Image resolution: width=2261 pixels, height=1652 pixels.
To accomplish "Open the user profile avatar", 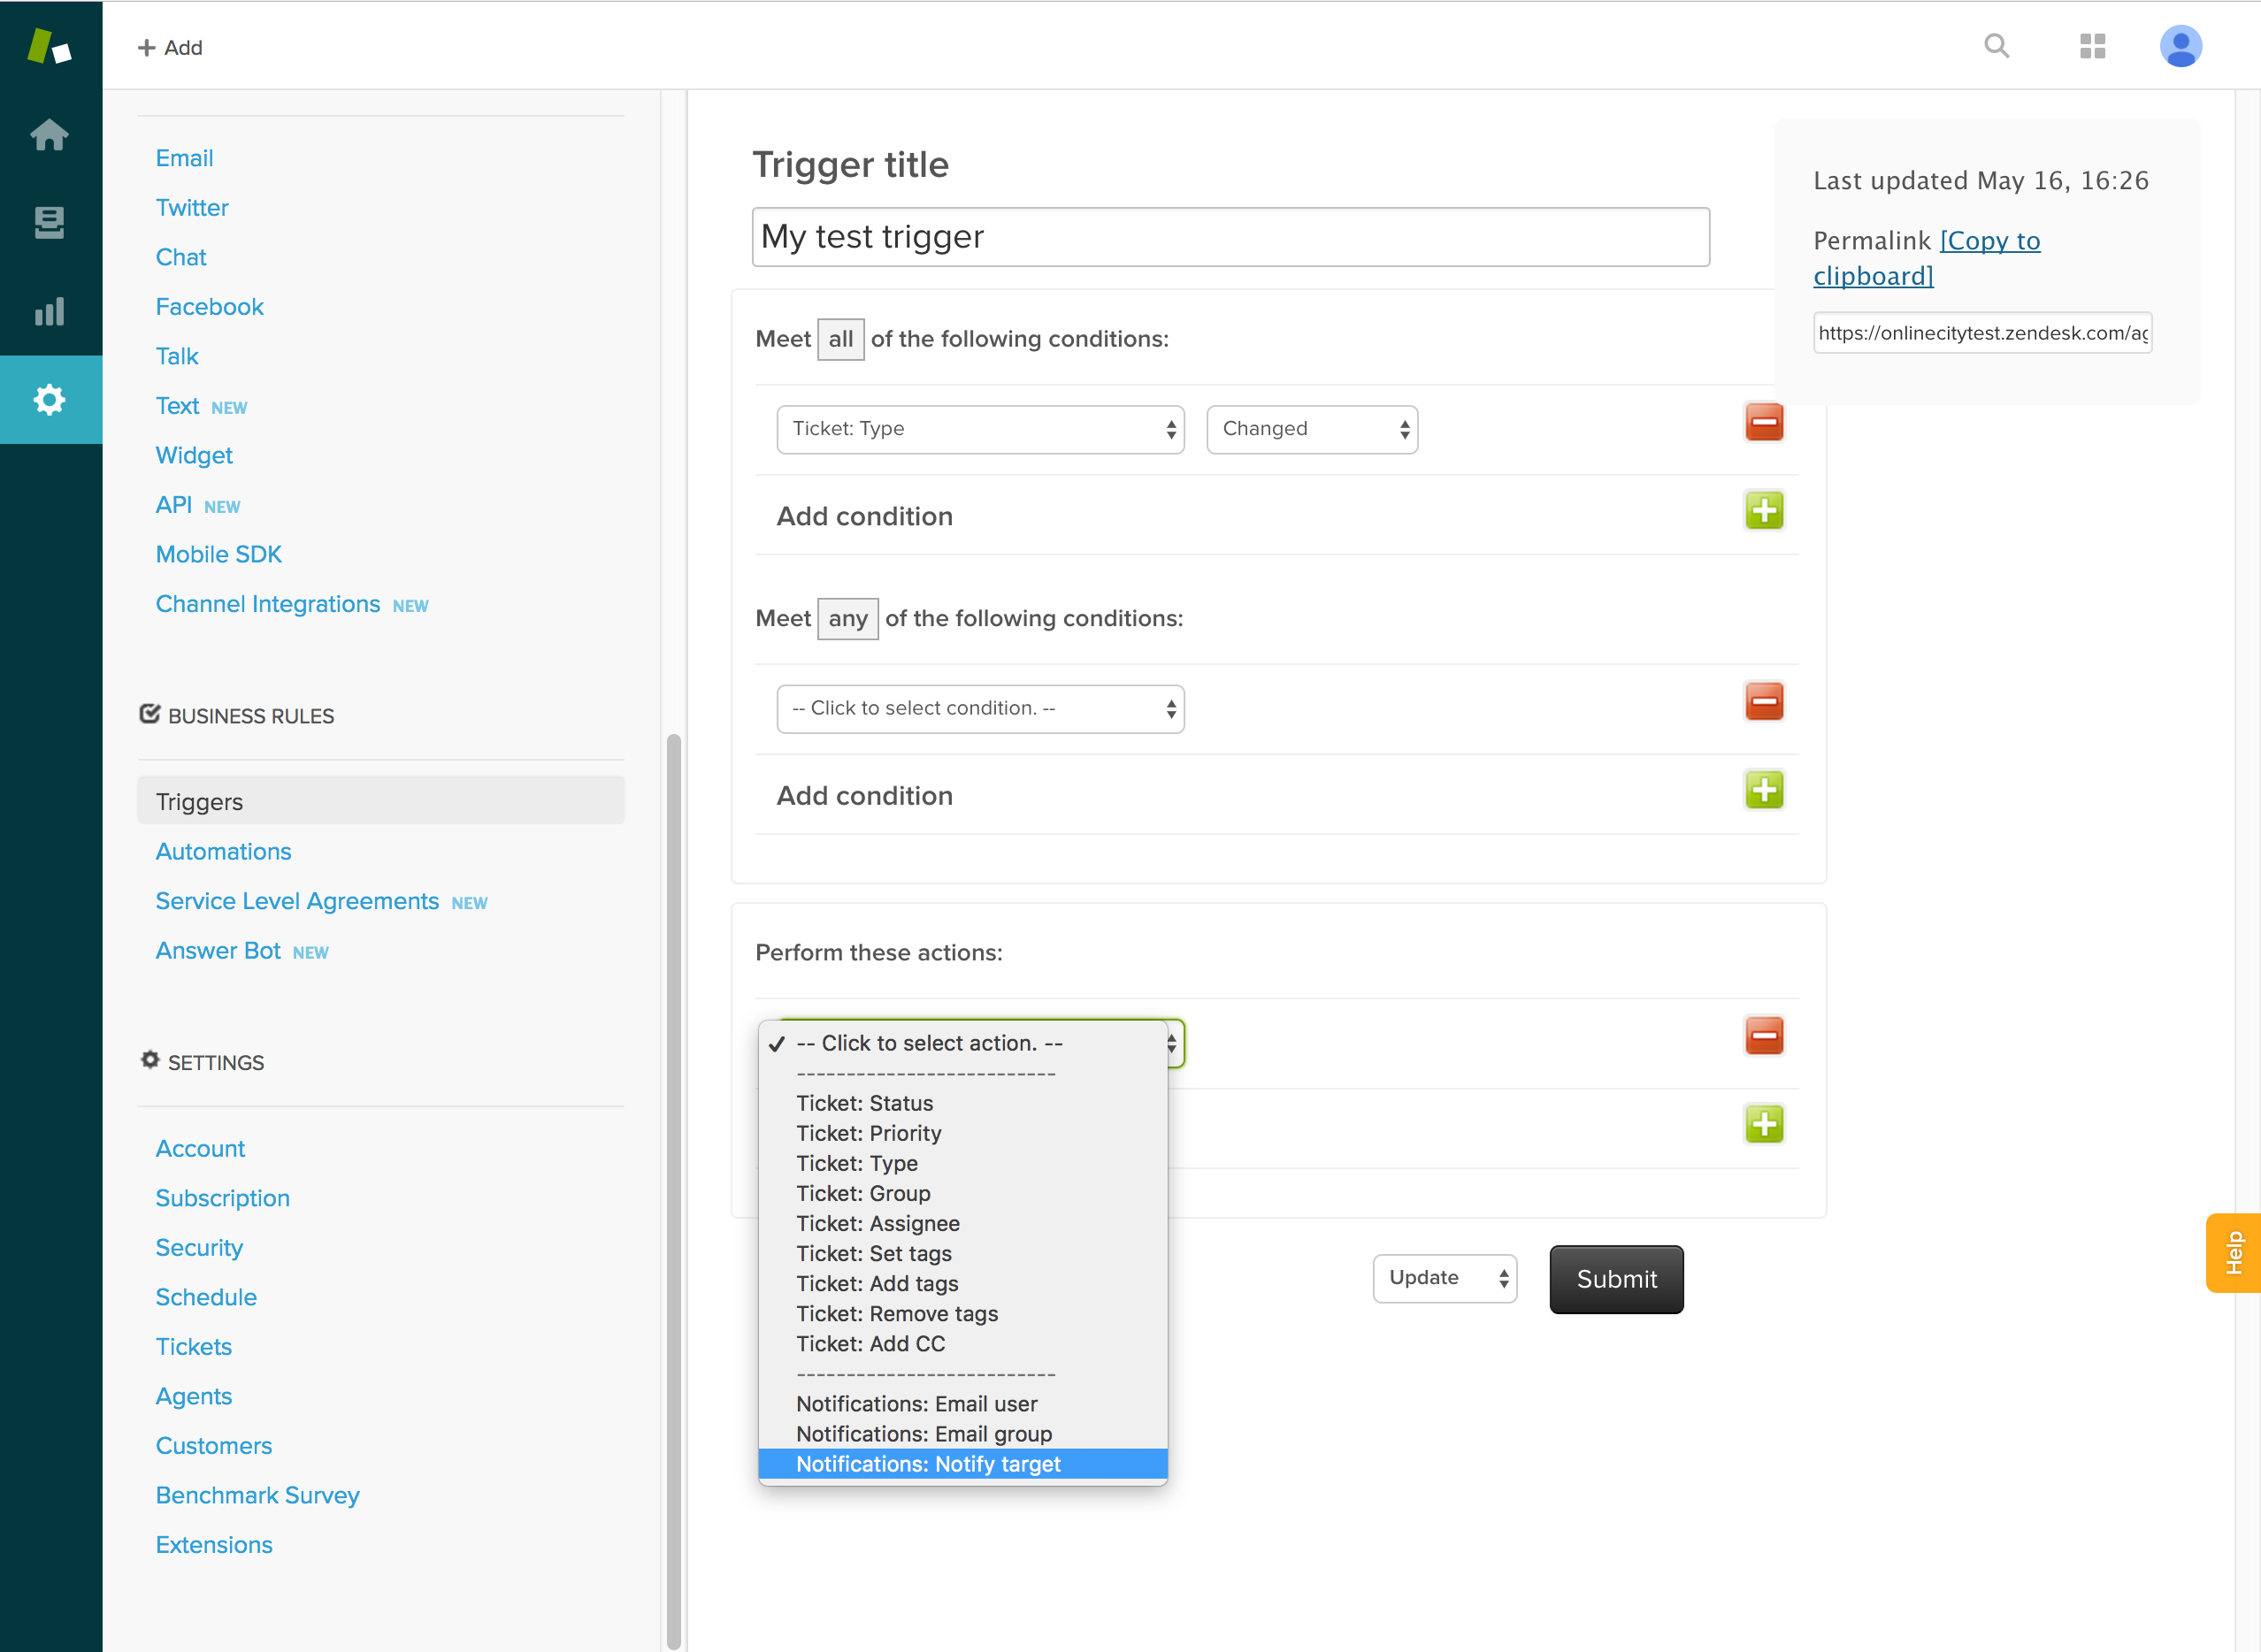I will [2180, 46].
